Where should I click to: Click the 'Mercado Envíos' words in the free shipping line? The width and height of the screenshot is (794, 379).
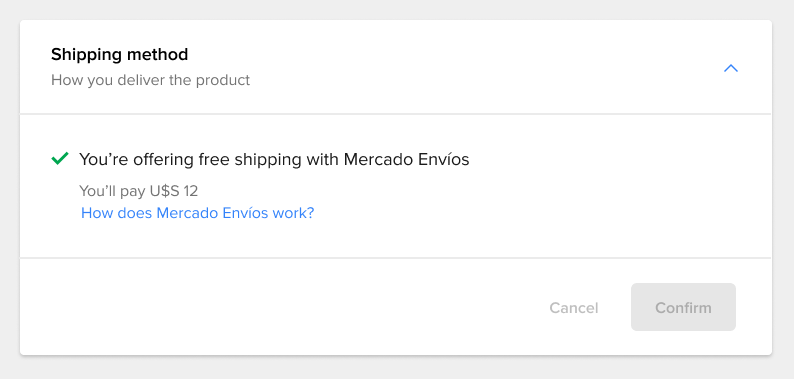[x=407, y=160]
